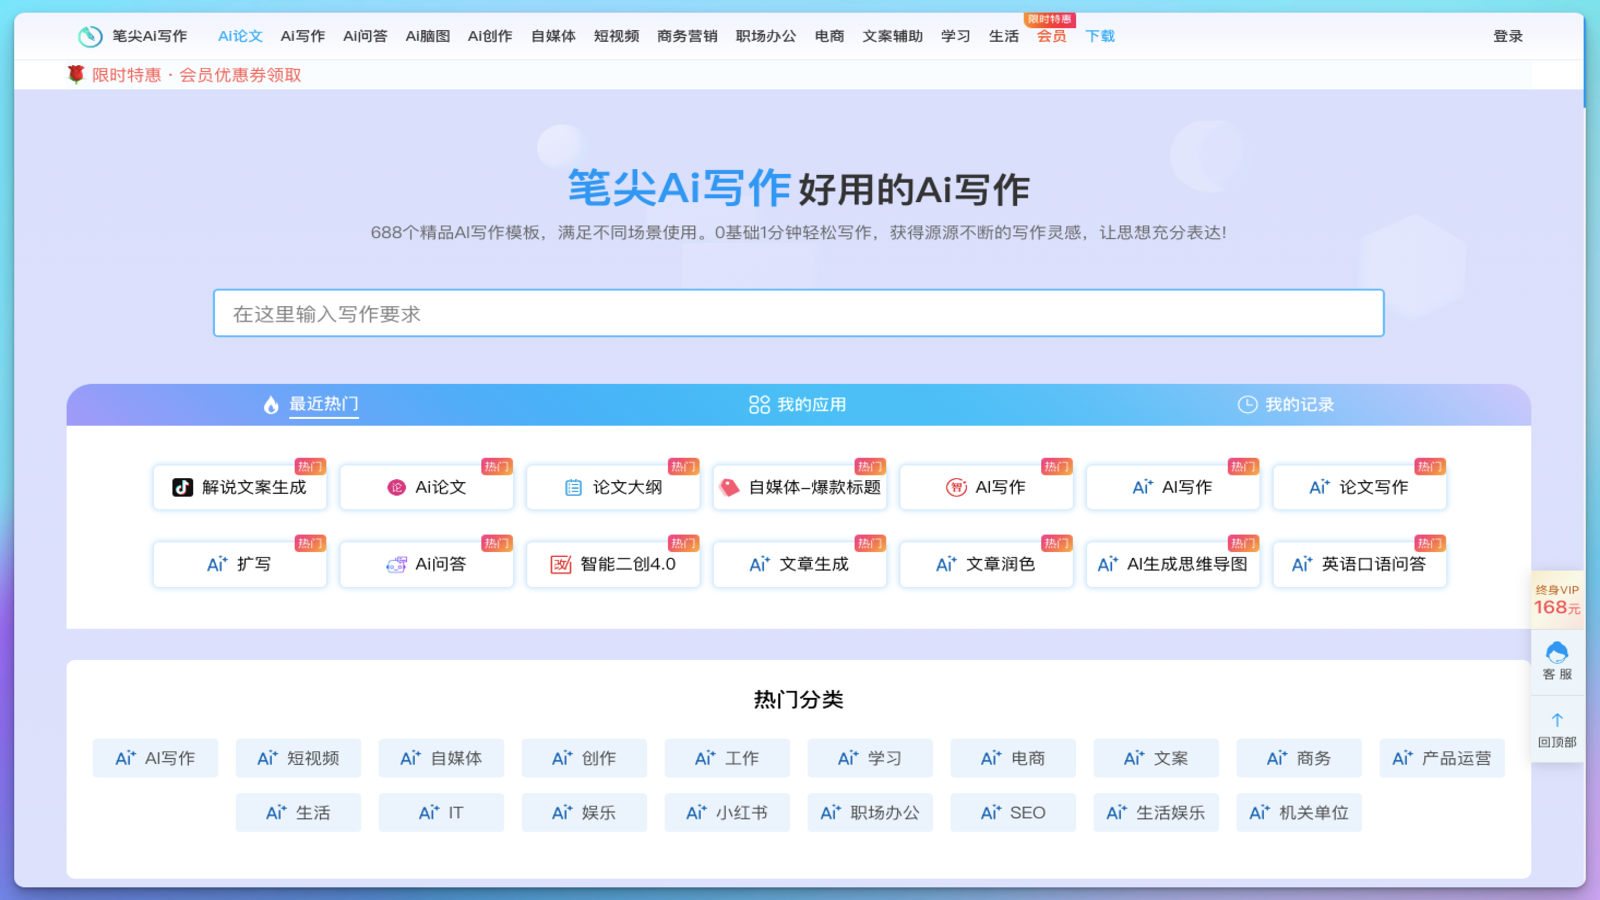The height and width of the screenshot is (900, 1600).
Task: Click the 会员优惠券领取 promo link
Action: pyautogui.click(x=240, y=75)
